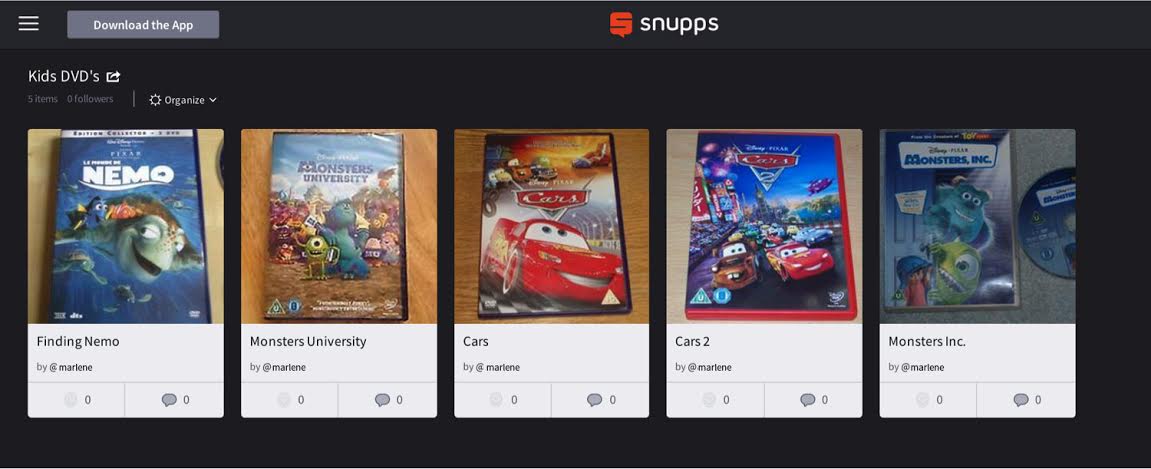Open the Monsters University DVD photo

339,226
